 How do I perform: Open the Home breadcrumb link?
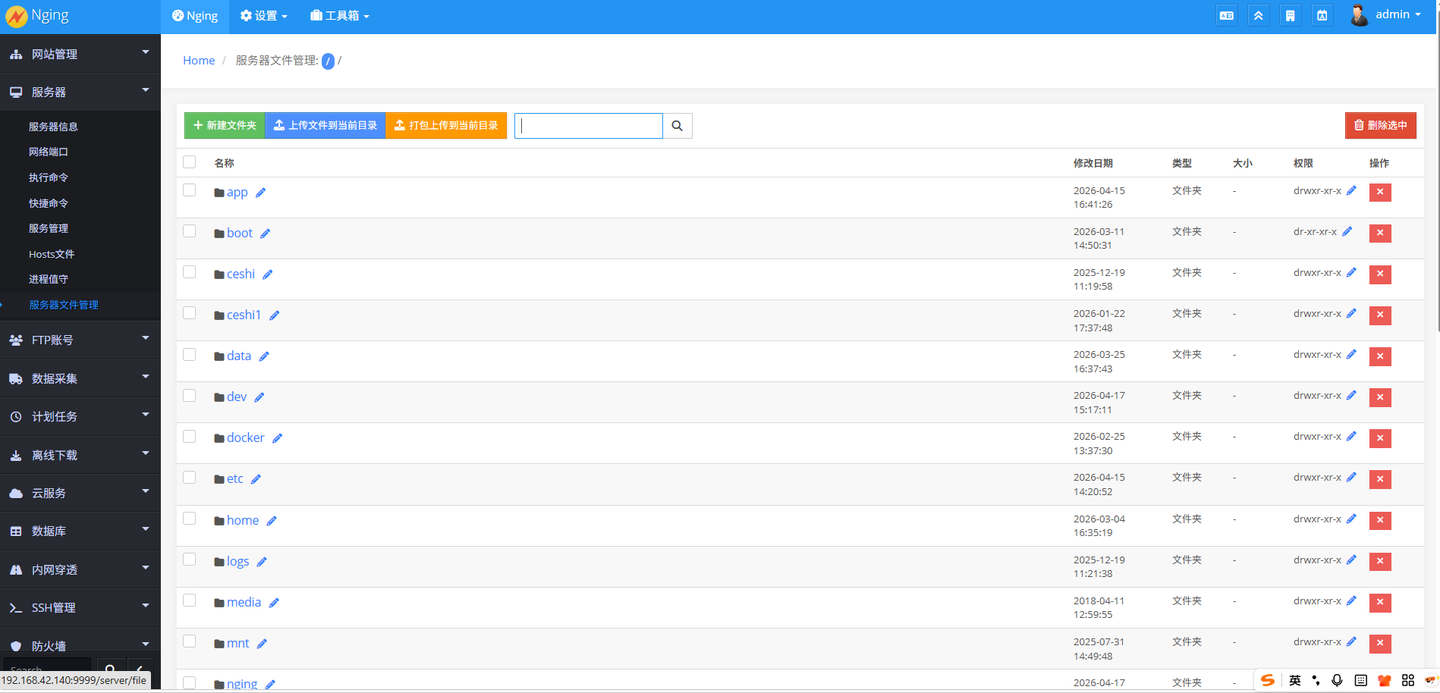(x=199, y=61)
